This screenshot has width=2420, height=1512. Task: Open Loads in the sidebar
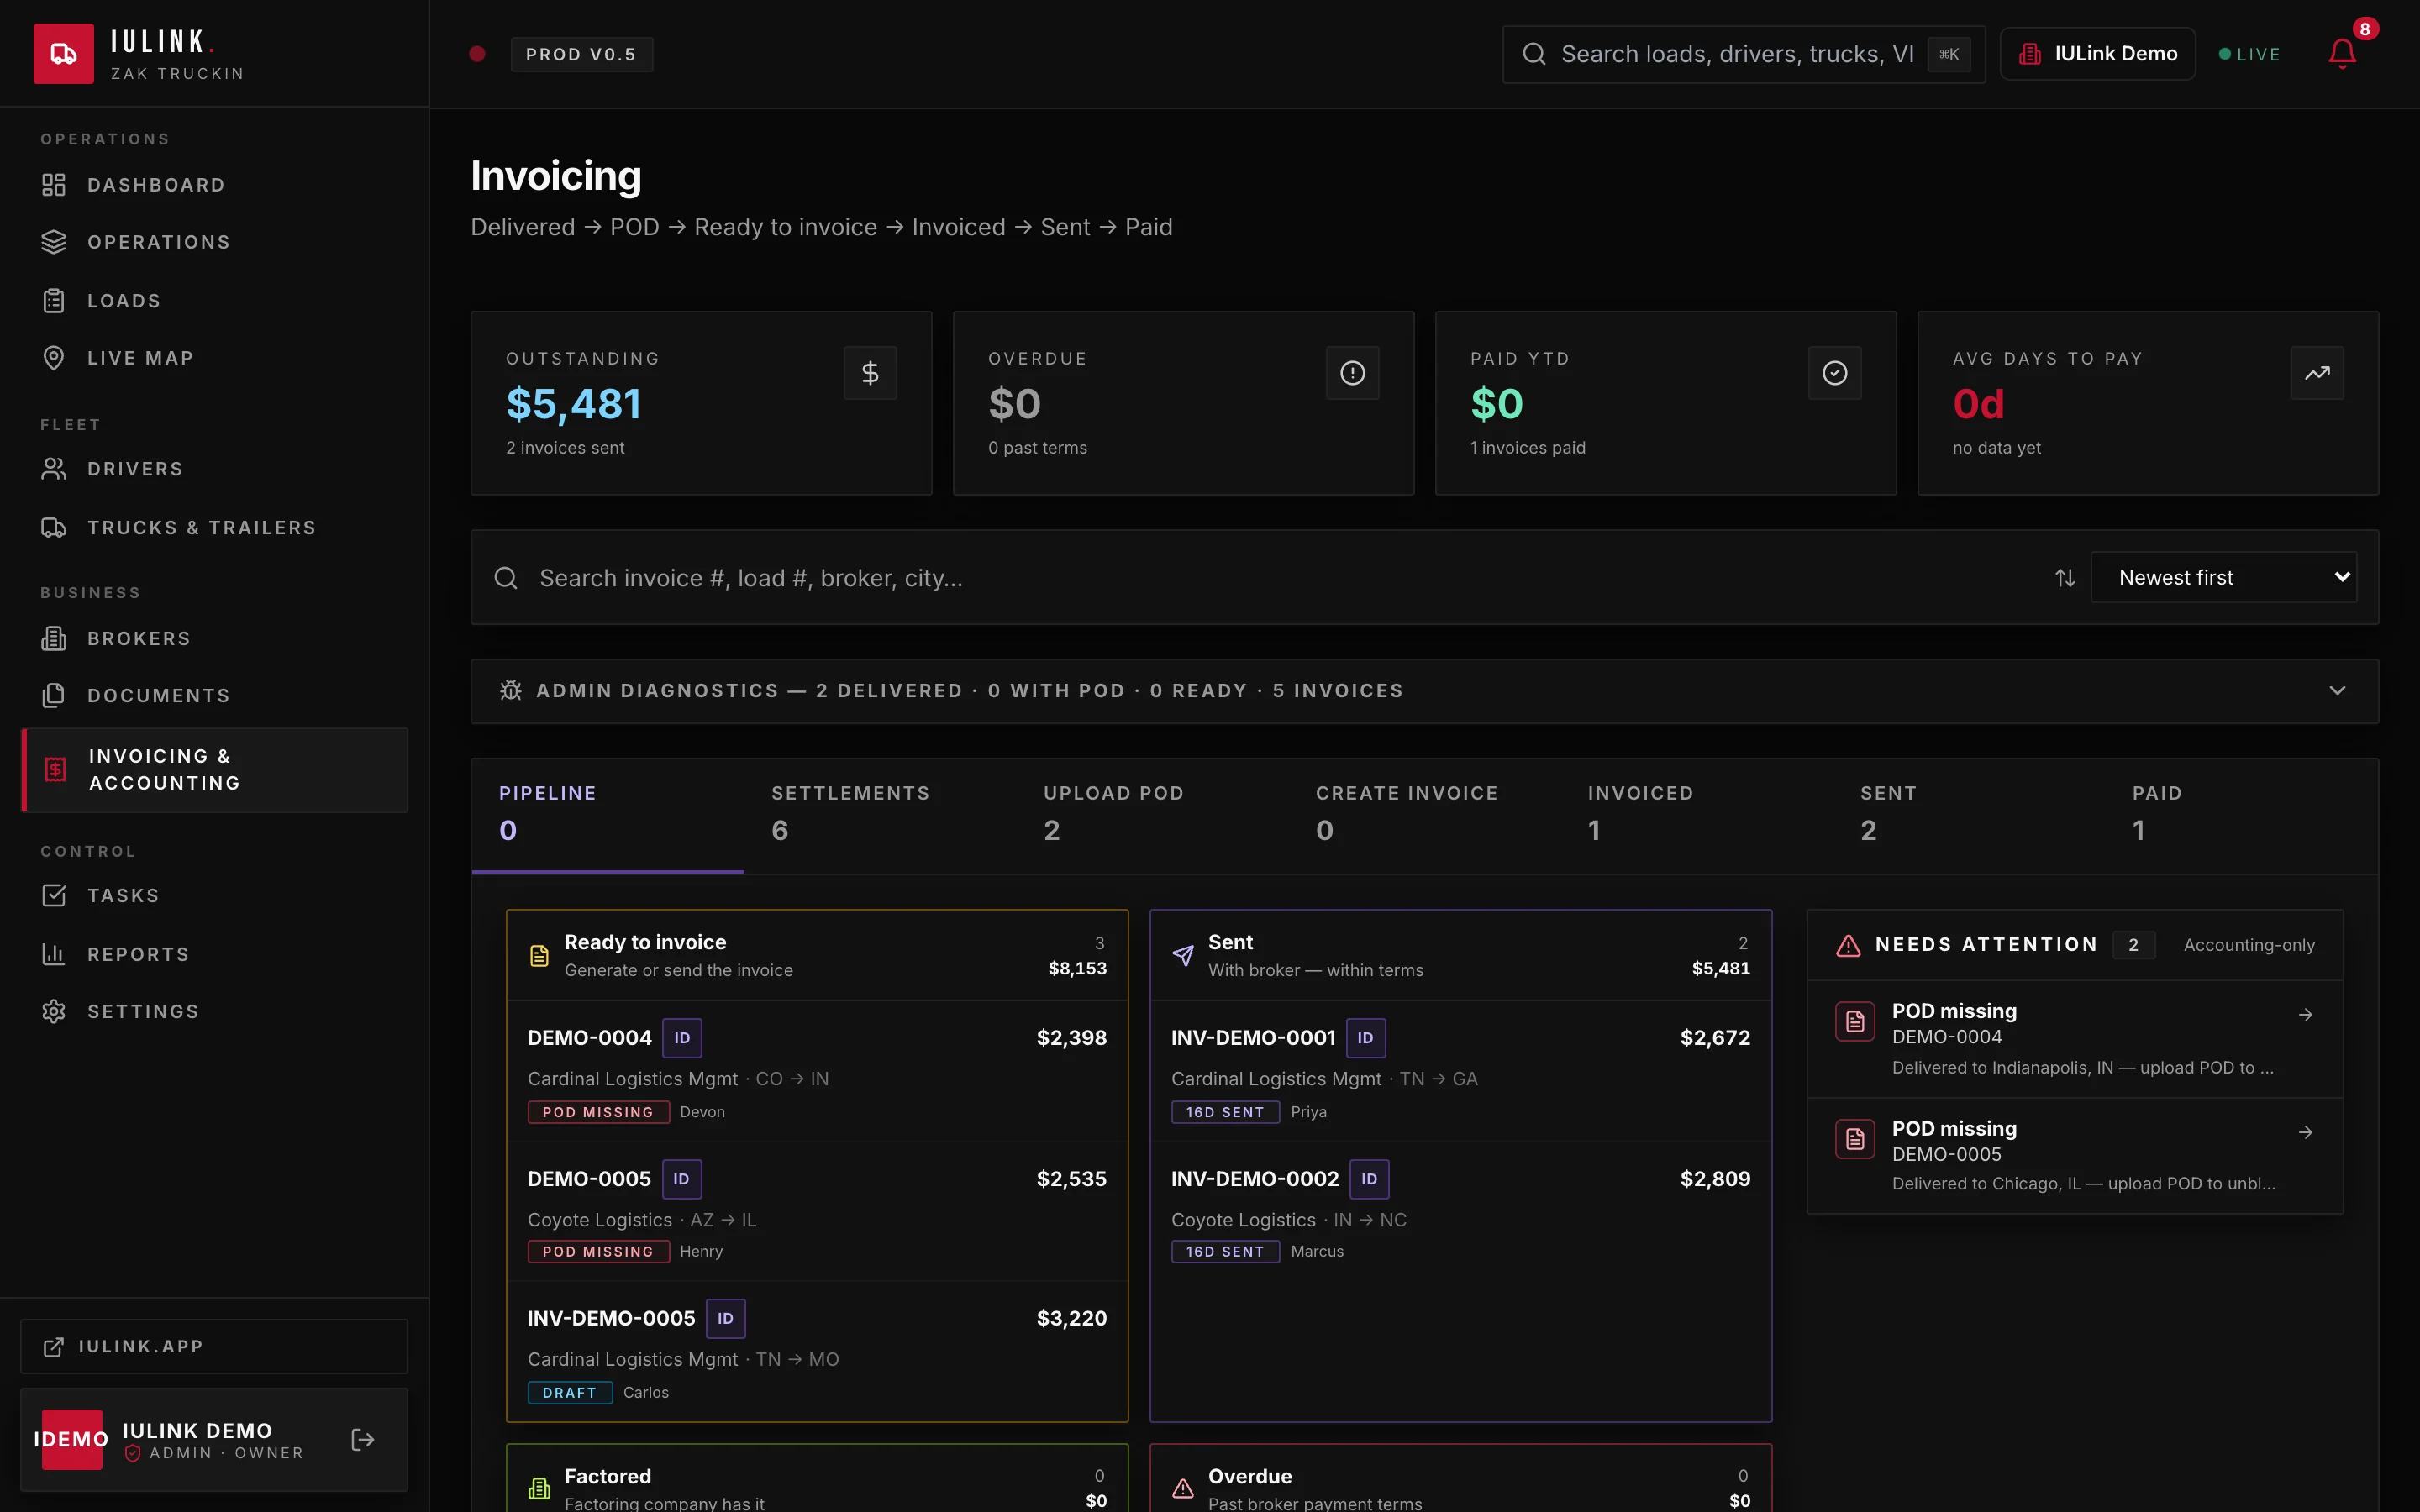[214, 301]
